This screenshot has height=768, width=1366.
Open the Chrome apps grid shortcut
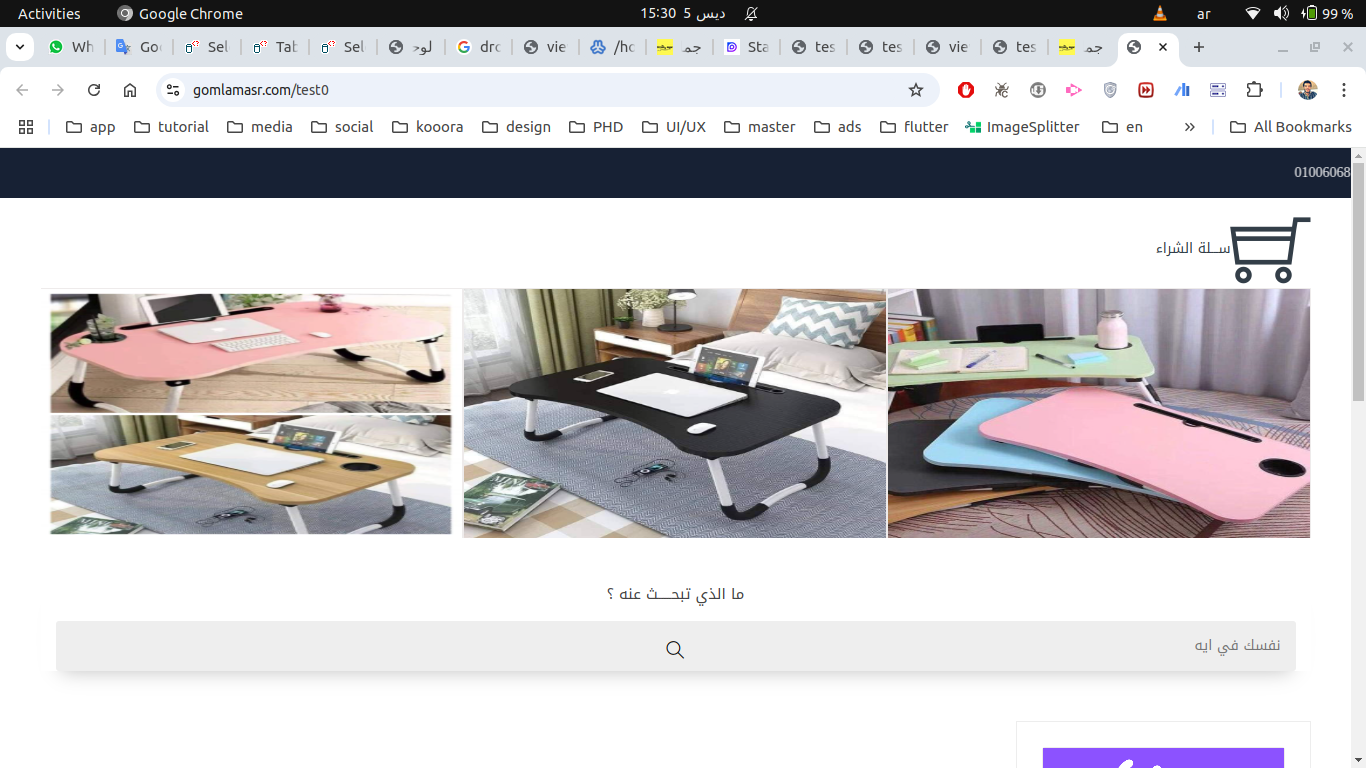tap(26, 127)
